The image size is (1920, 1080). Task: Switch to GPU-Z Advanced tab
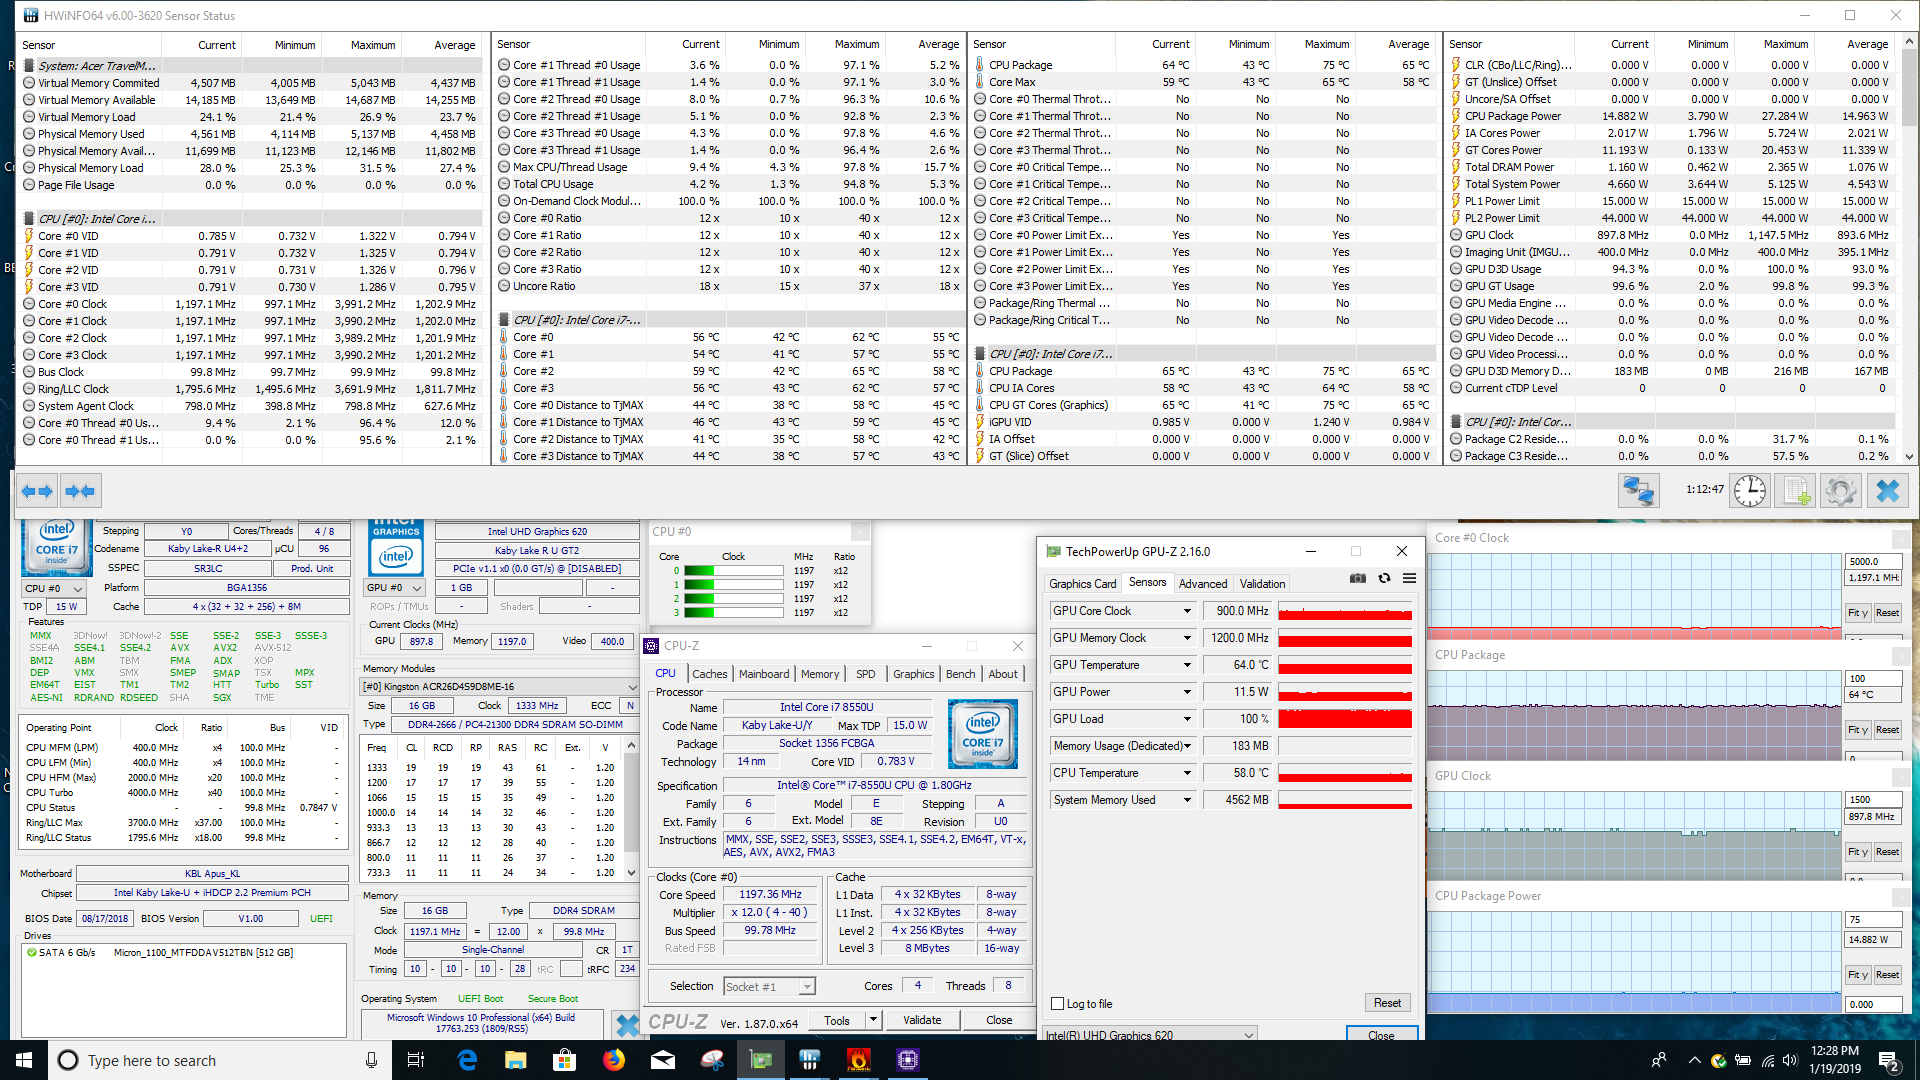pyautogui.click(x=1202, y=584)
